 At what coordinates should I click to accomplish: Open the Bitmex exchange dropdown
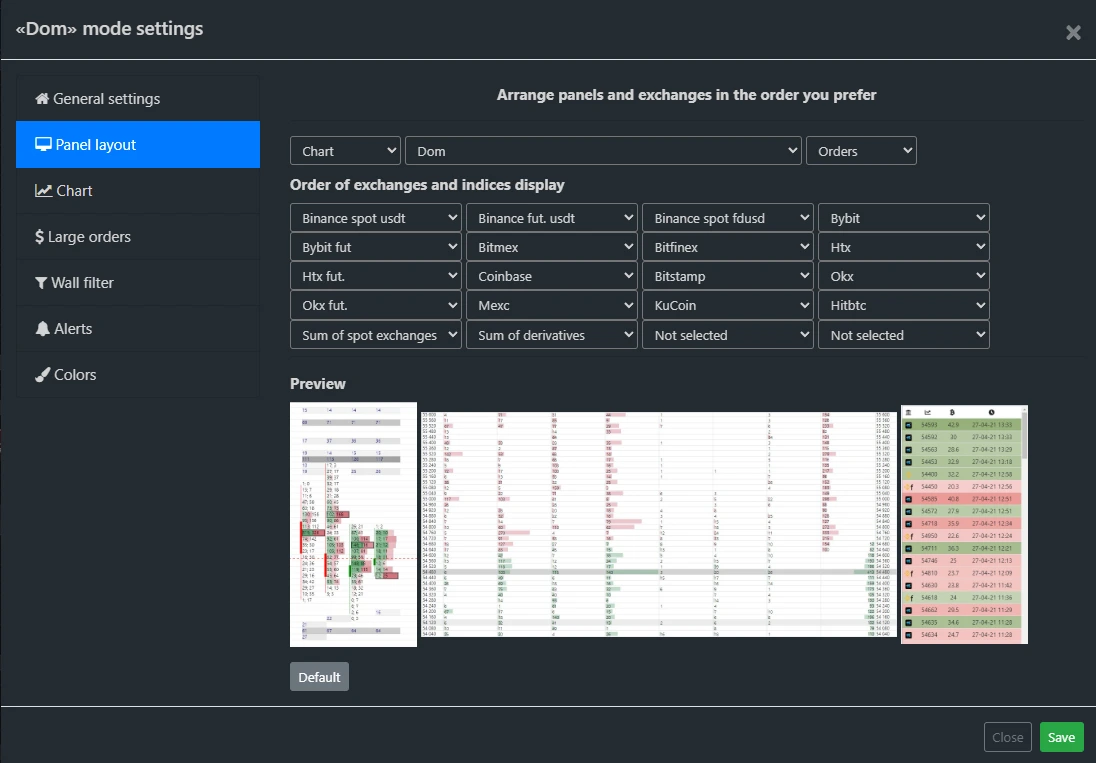click(x=551, y=246)
